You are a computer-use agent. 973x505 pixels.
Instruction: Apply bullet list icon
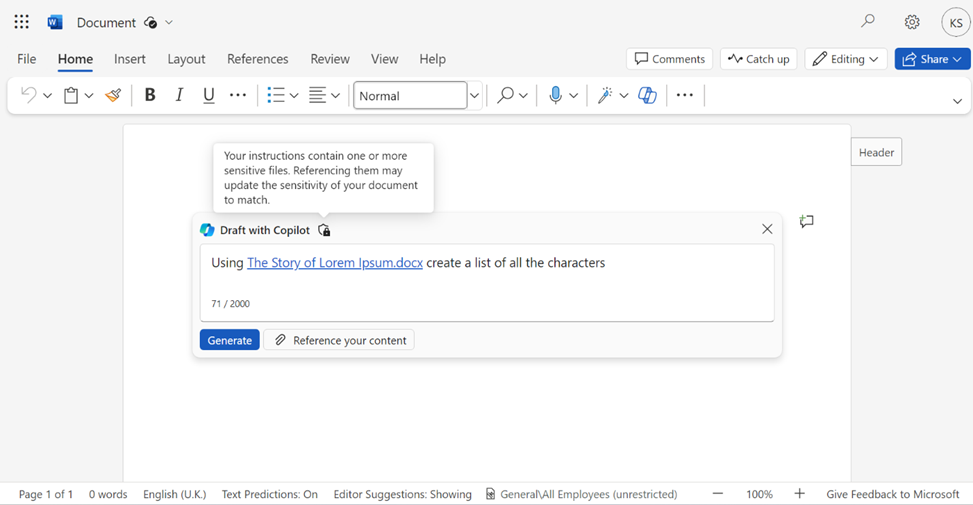[276, 95]
